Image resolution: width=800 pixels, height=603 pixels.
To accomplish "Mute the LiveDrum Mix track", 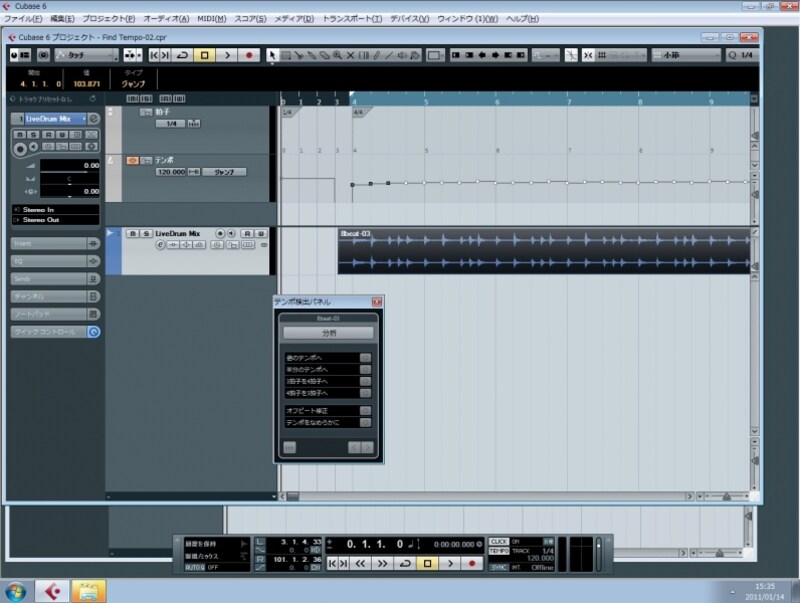I will (x=131, y=234).
